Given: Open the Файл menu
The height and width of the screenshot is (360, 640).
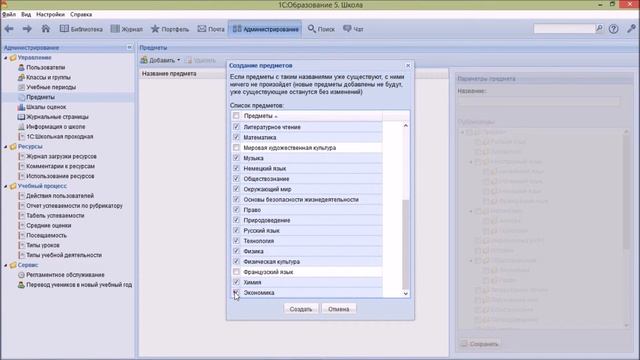Looking at the screenshot, I should click(9, 14).
